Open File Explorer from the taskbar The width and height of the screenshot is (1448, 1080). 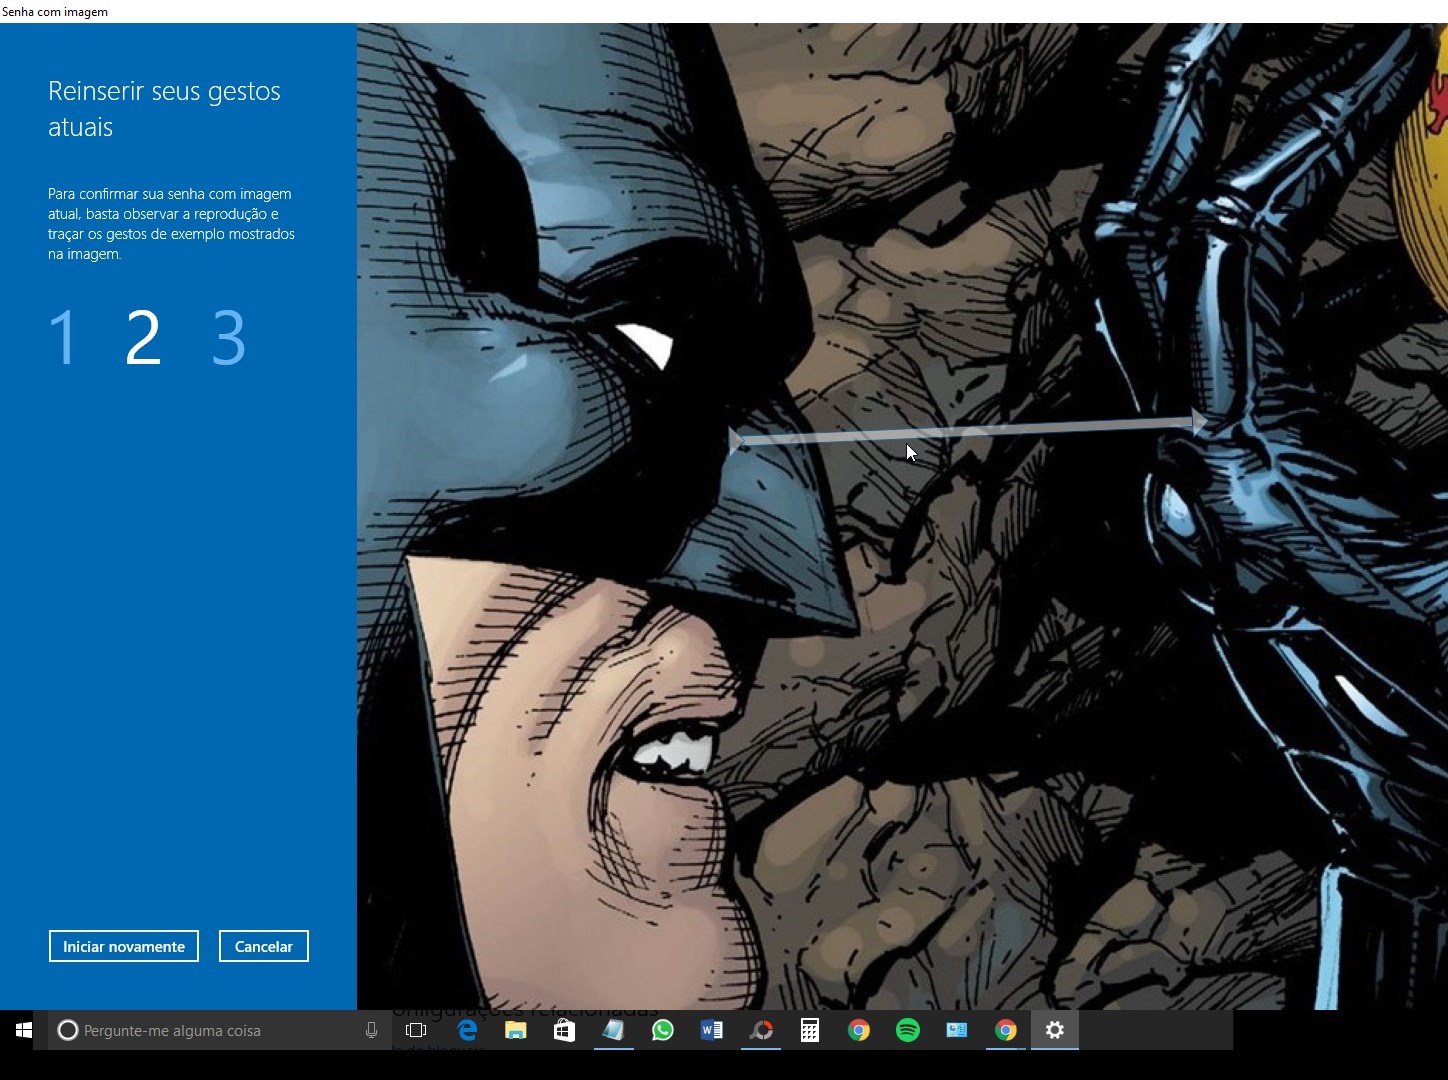516,1030
